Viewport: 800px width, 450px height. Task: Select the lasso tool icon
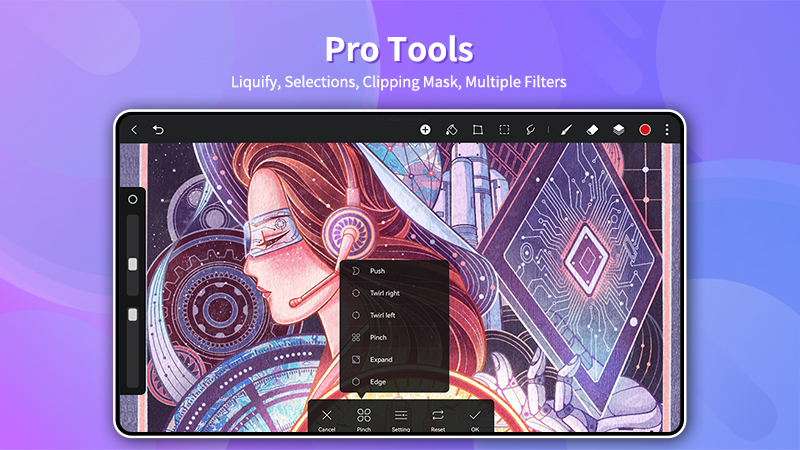tap(531, 130)
